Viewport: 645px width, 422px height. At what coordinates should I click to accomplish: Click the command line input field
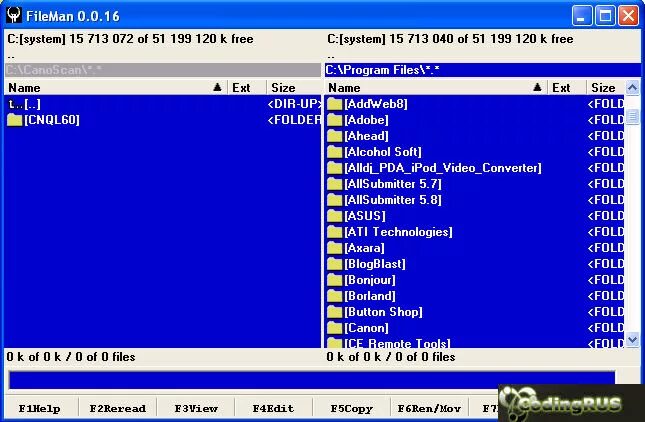312,380
